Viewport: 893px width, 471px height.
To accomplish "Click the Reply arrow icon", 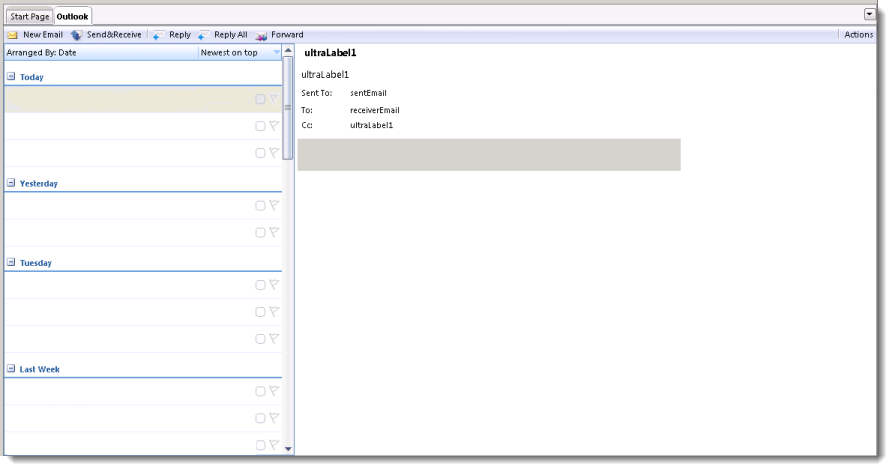I will point(158,35).
